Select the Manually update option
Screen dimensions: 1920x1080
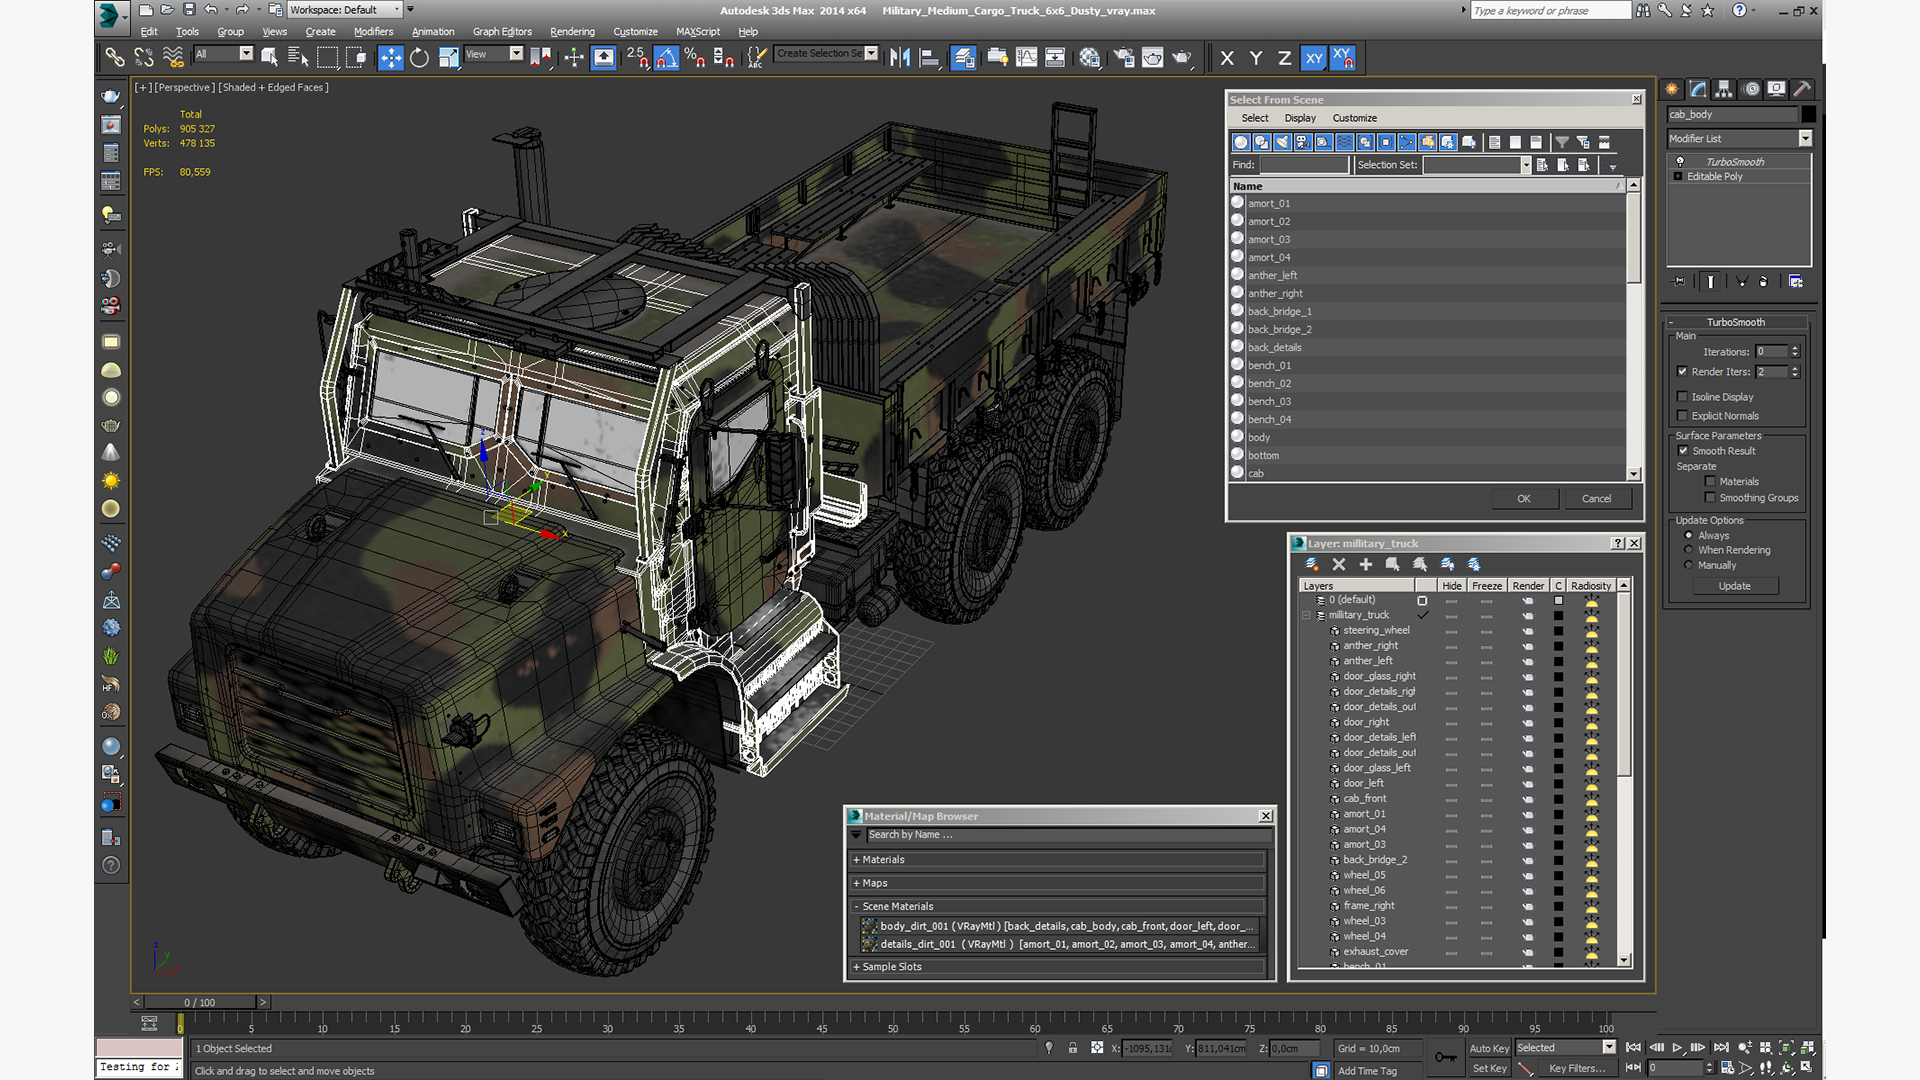pos(1689,565)
